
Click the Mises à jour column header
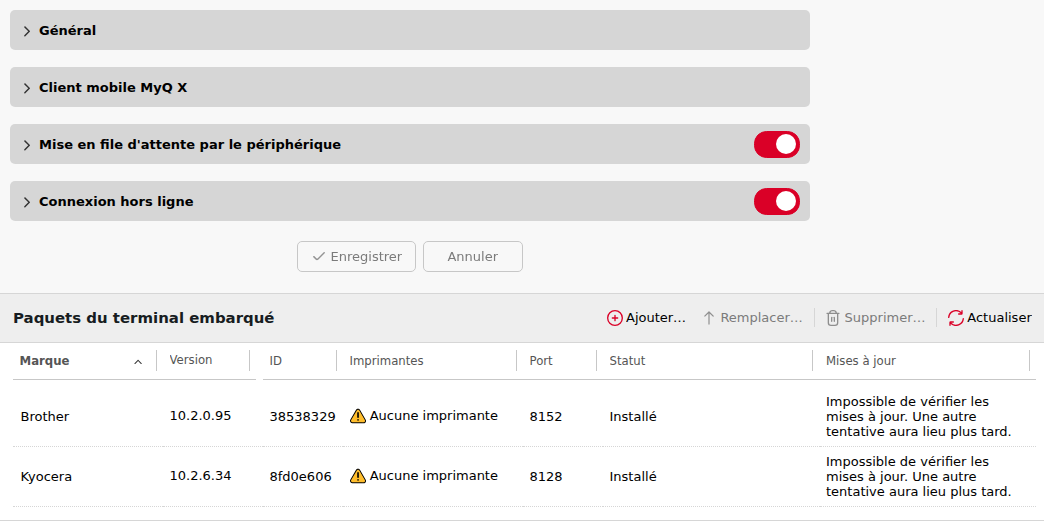tap(860, 361)
